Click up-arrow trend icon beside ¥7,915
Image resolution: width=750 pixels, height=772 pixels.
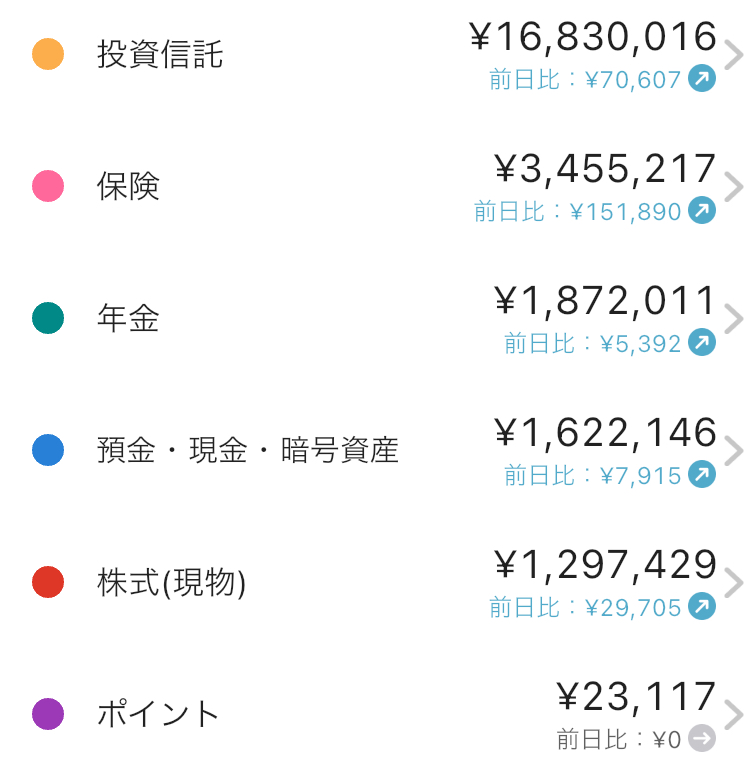(702, 474)
